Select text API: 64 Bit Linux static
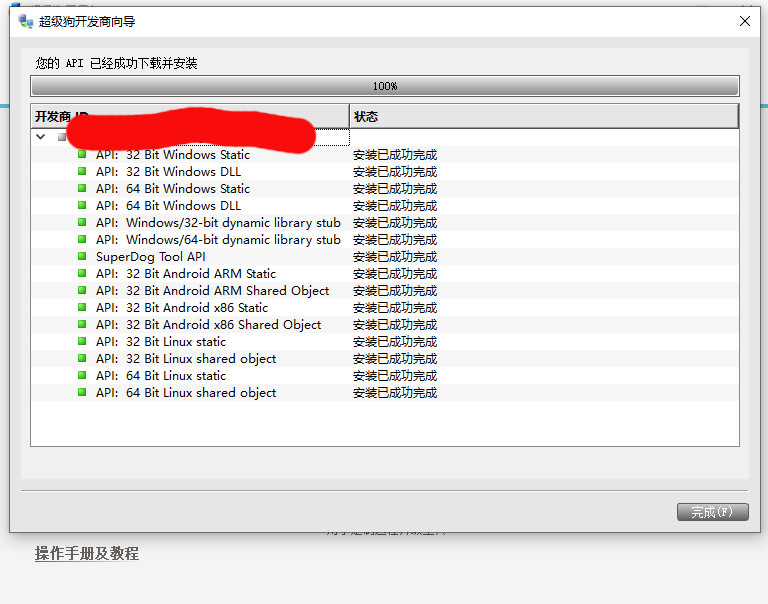Screen dimensions: 768x604 click(161, 376)
